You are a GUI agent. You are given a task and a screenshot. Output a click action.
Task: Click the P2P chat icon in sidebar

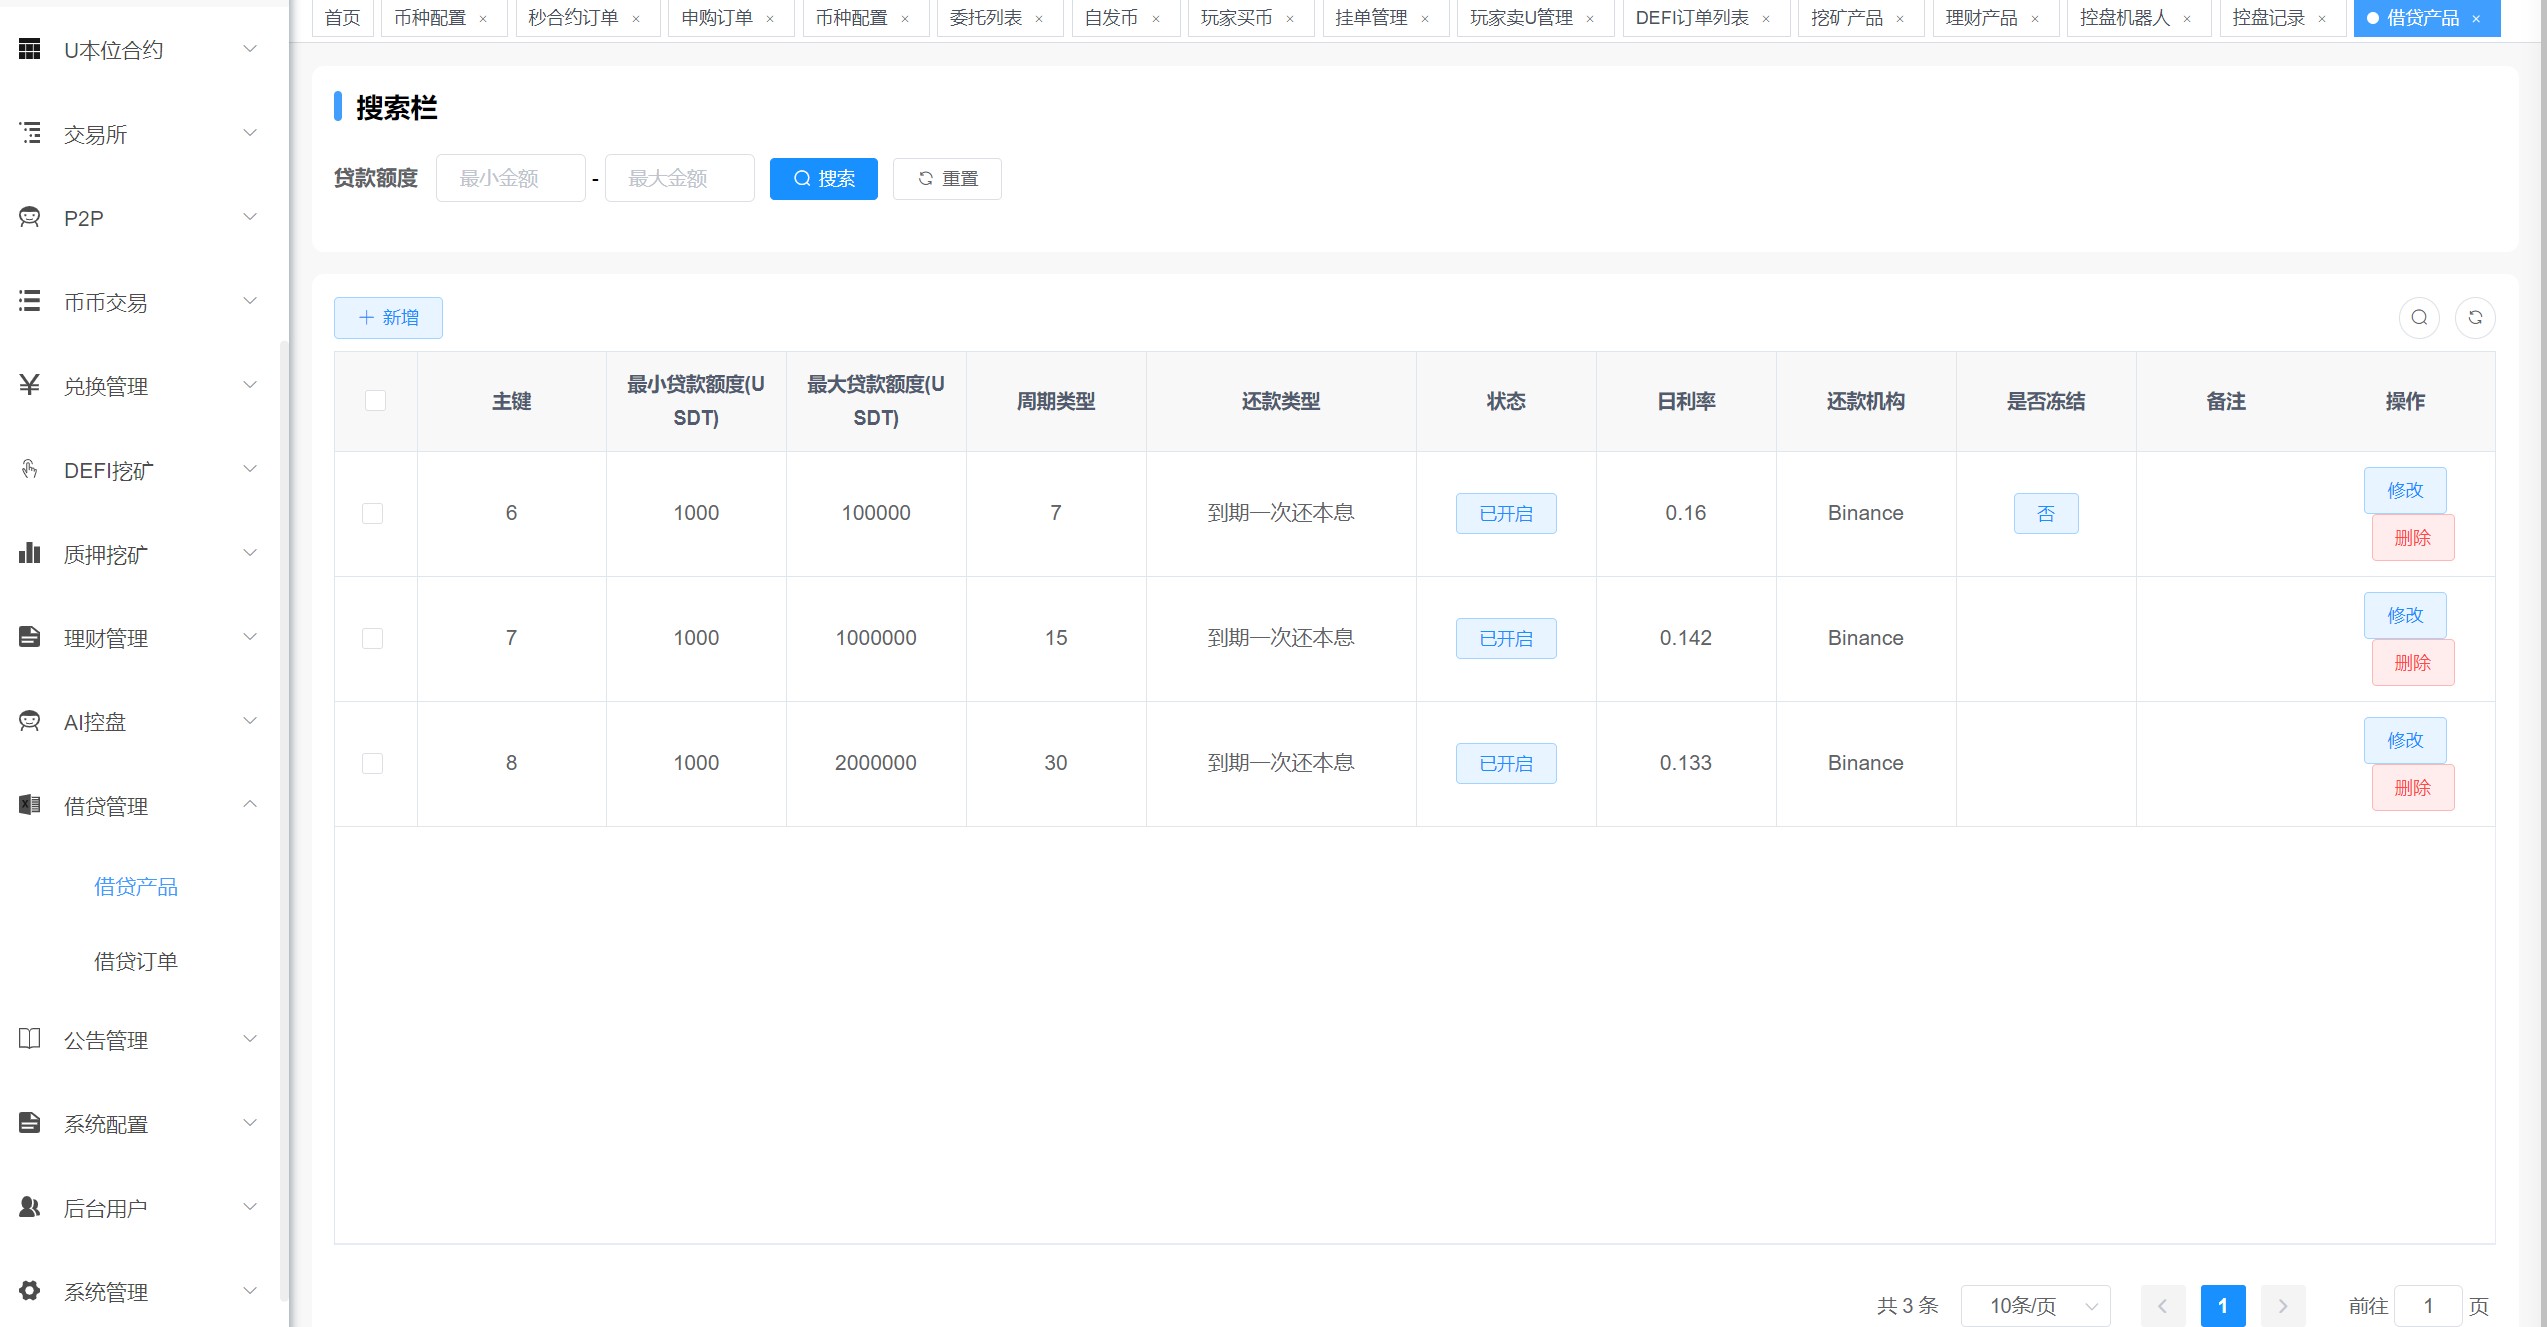coord(30,217)
